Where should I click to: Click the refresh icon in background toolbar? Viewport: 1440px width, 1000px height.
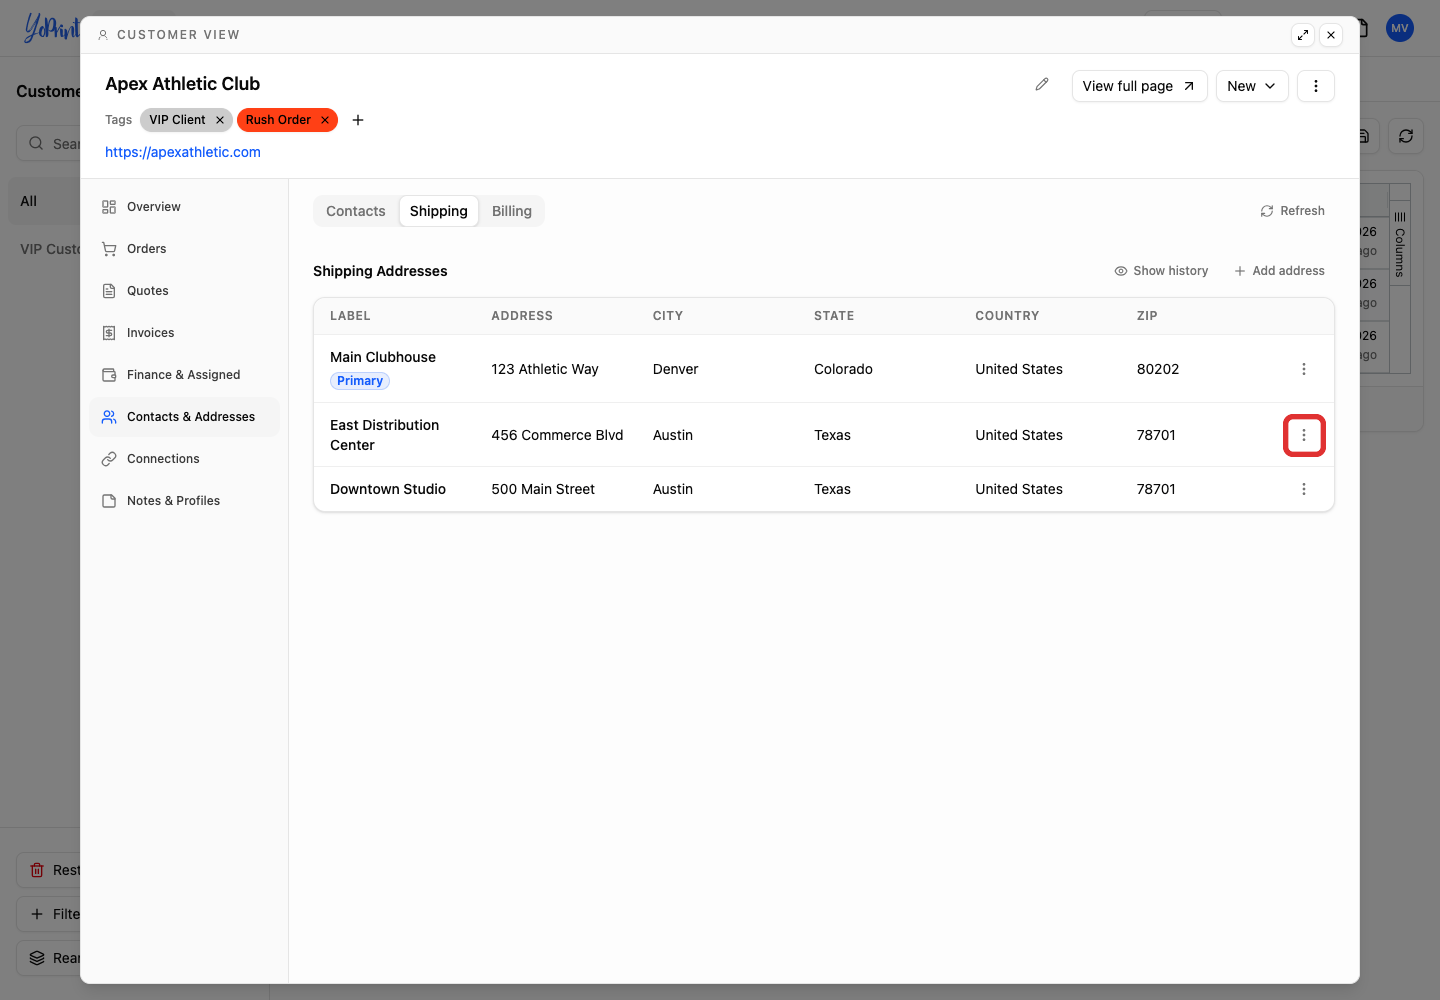click(x=1406, y=136)
